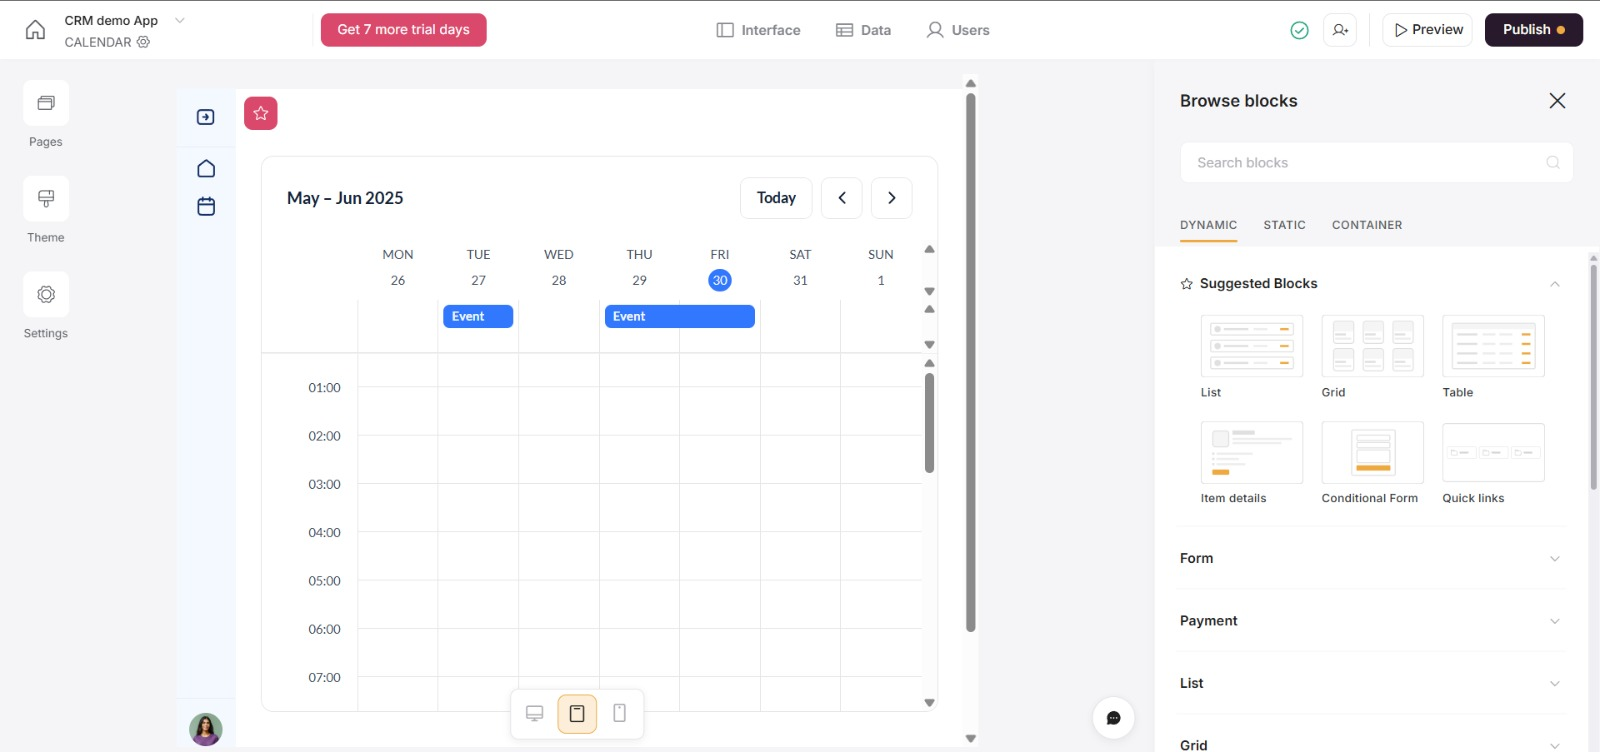
Task: Click the canvas vertical scrollbar
Action: [970, 362]
